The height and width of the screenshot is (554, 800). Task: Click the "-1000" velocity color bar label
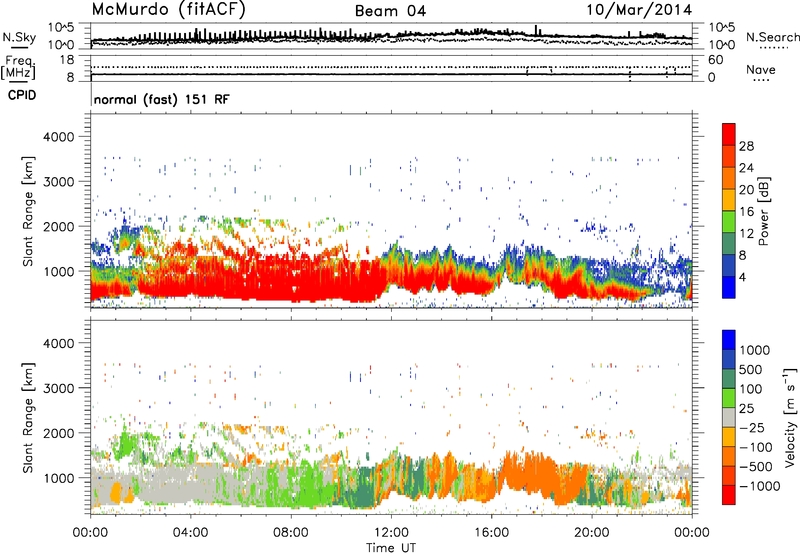[x=760, y=486]
